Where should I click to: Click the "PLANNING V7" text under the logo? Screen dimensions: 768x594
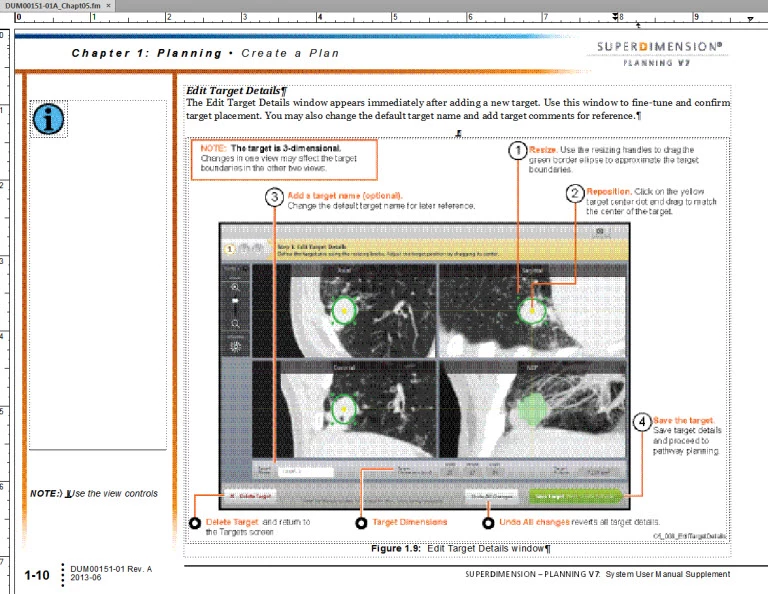(656, 63)
